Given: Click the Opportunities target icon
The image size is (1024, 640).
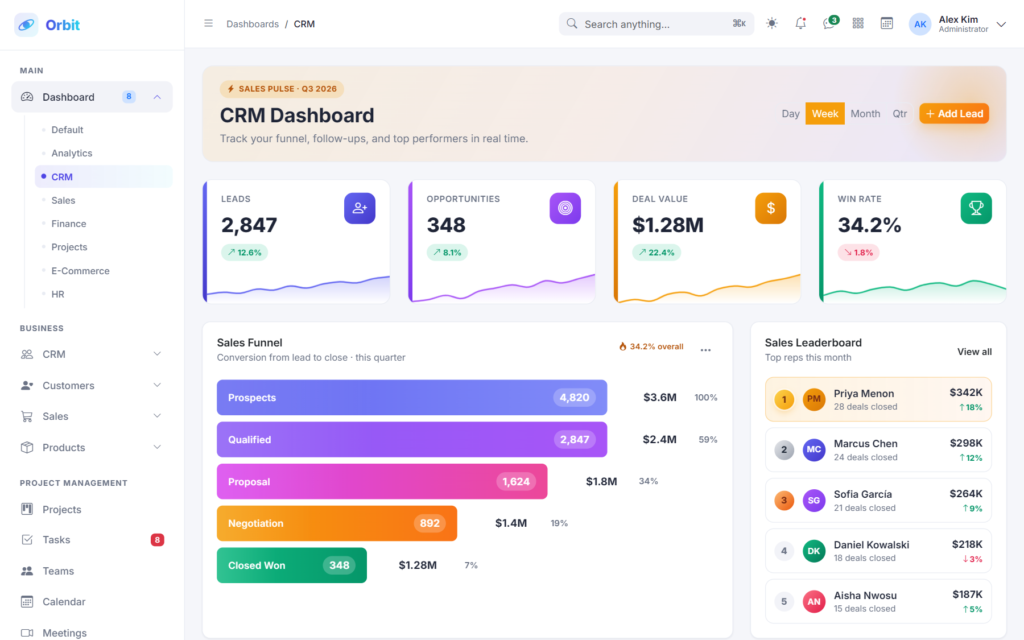Looking at the screenshot, I should tap(566, 208).
